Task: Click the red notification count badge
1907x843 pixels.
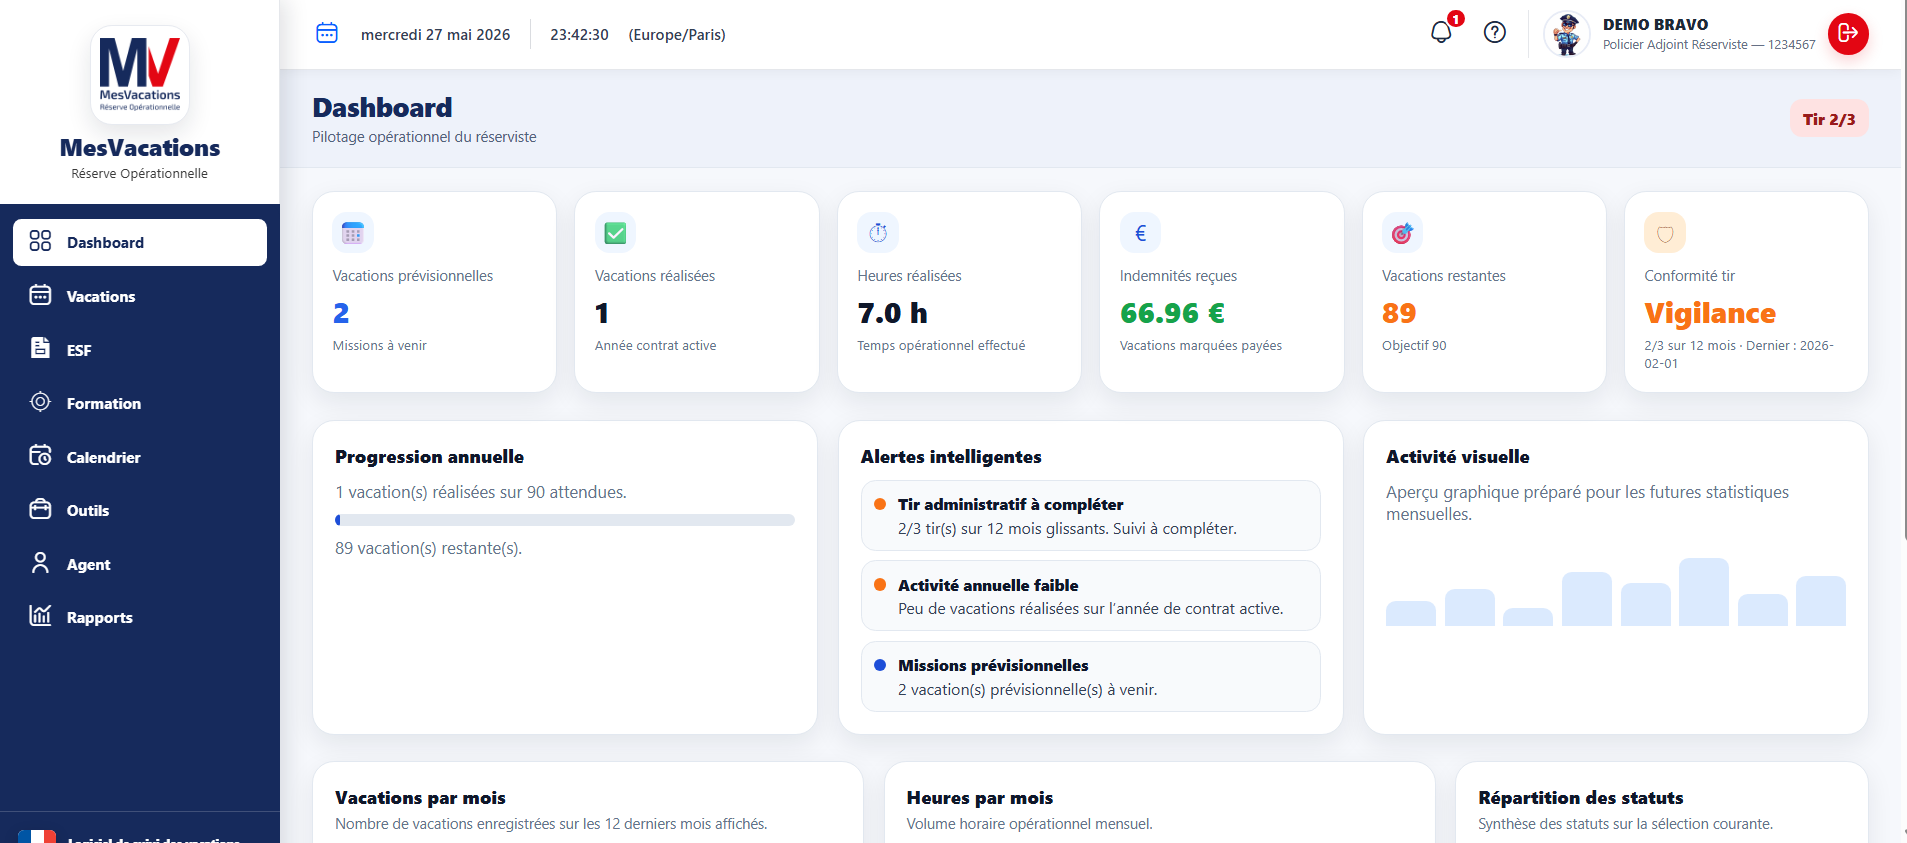Action: tap(1456, 18)
